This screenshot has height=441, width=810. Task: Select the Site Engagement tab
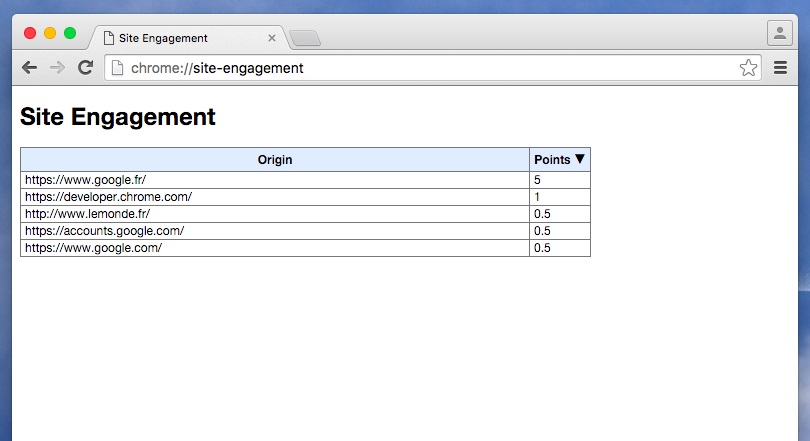pos(189,38)
